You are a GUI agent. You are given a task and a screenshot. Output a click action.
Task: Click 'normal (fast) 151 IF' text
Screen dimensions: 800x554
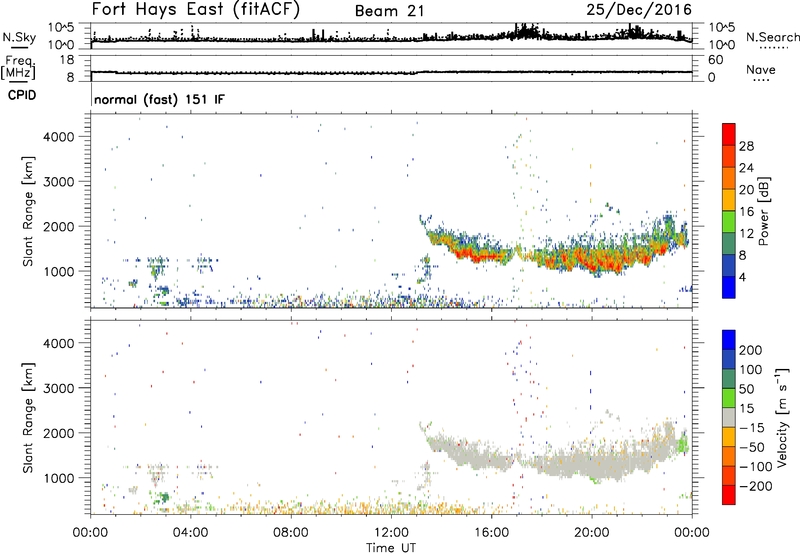(x=159, y=99)
